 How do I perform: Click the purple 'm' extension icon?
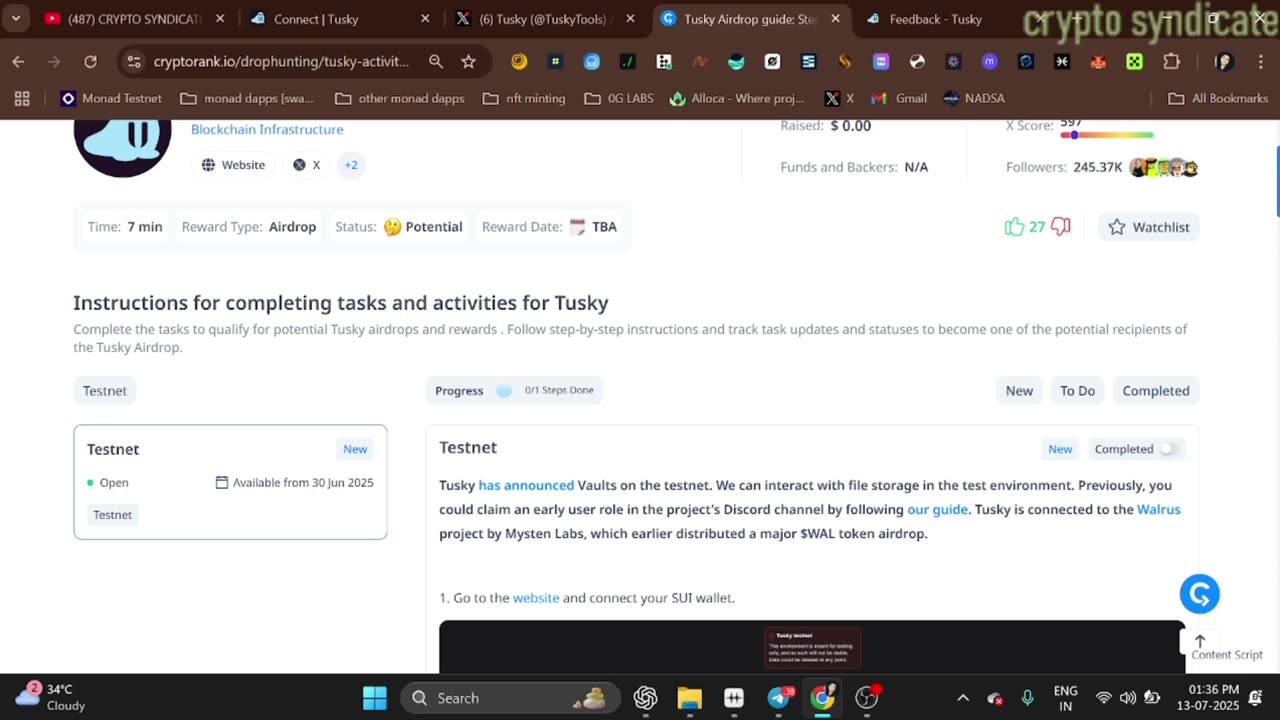[x=989, y=62]
